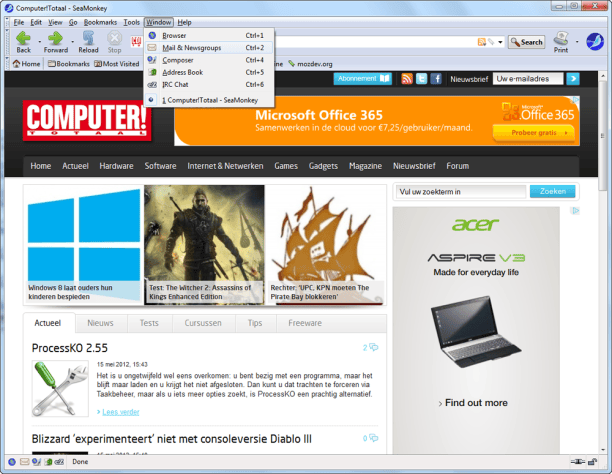Open the View menu
The width and height of the screenshot is (612, 474).
(55, 22)
